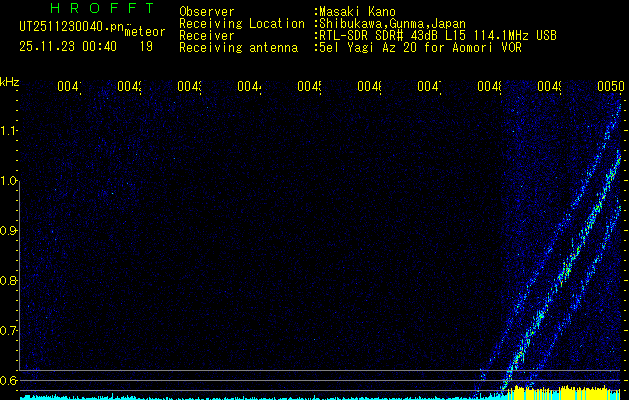Click the 0.7 frequency axis label

[x=8, y=330]
